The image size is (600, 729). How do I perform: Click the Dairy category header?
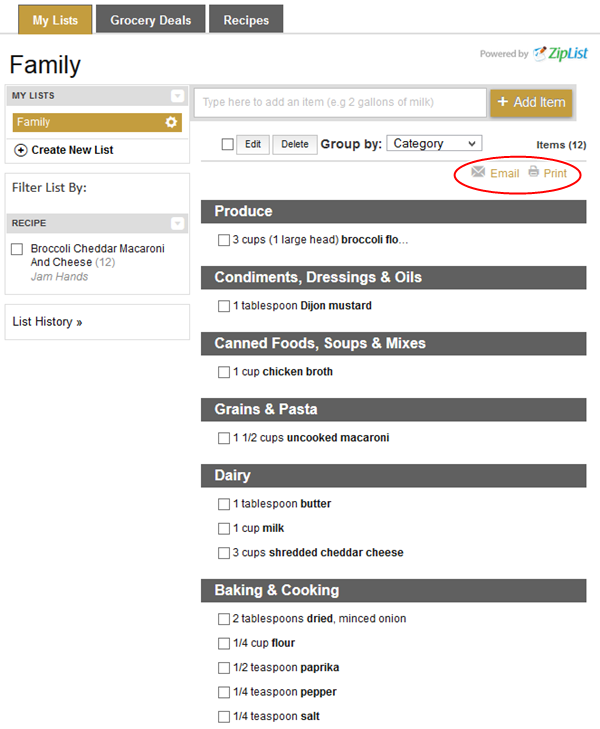tap(394, 476)
